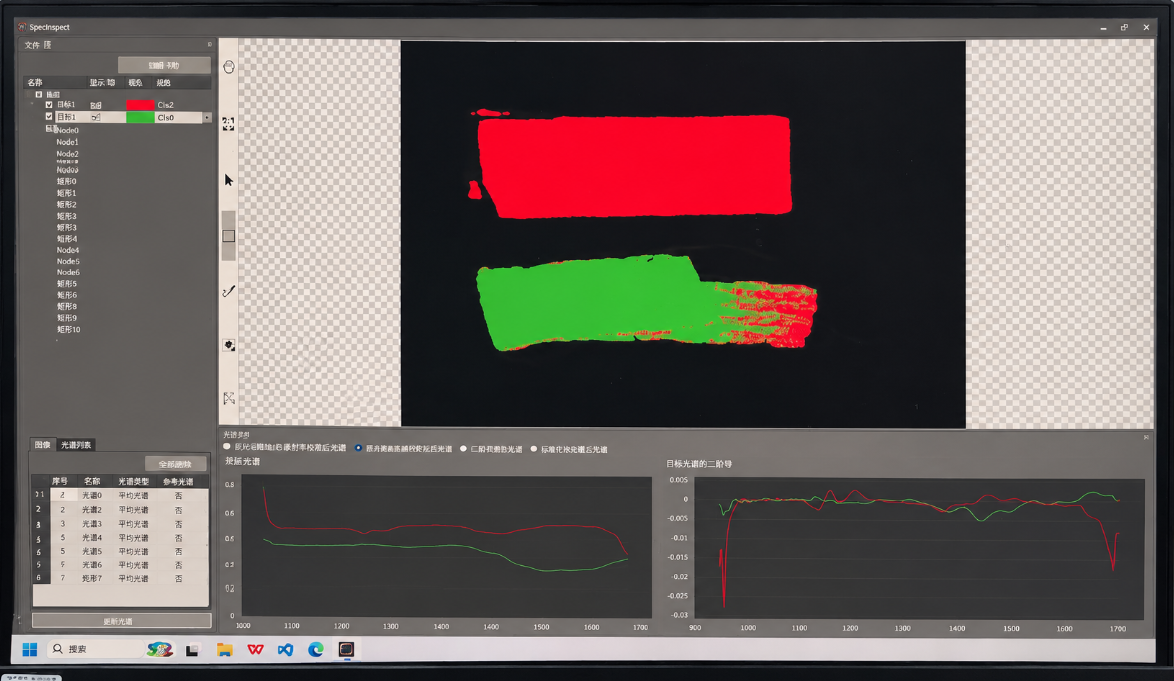
Task: Toggle the checkbox on the green Cls0 row
Action: click(49, 117)
